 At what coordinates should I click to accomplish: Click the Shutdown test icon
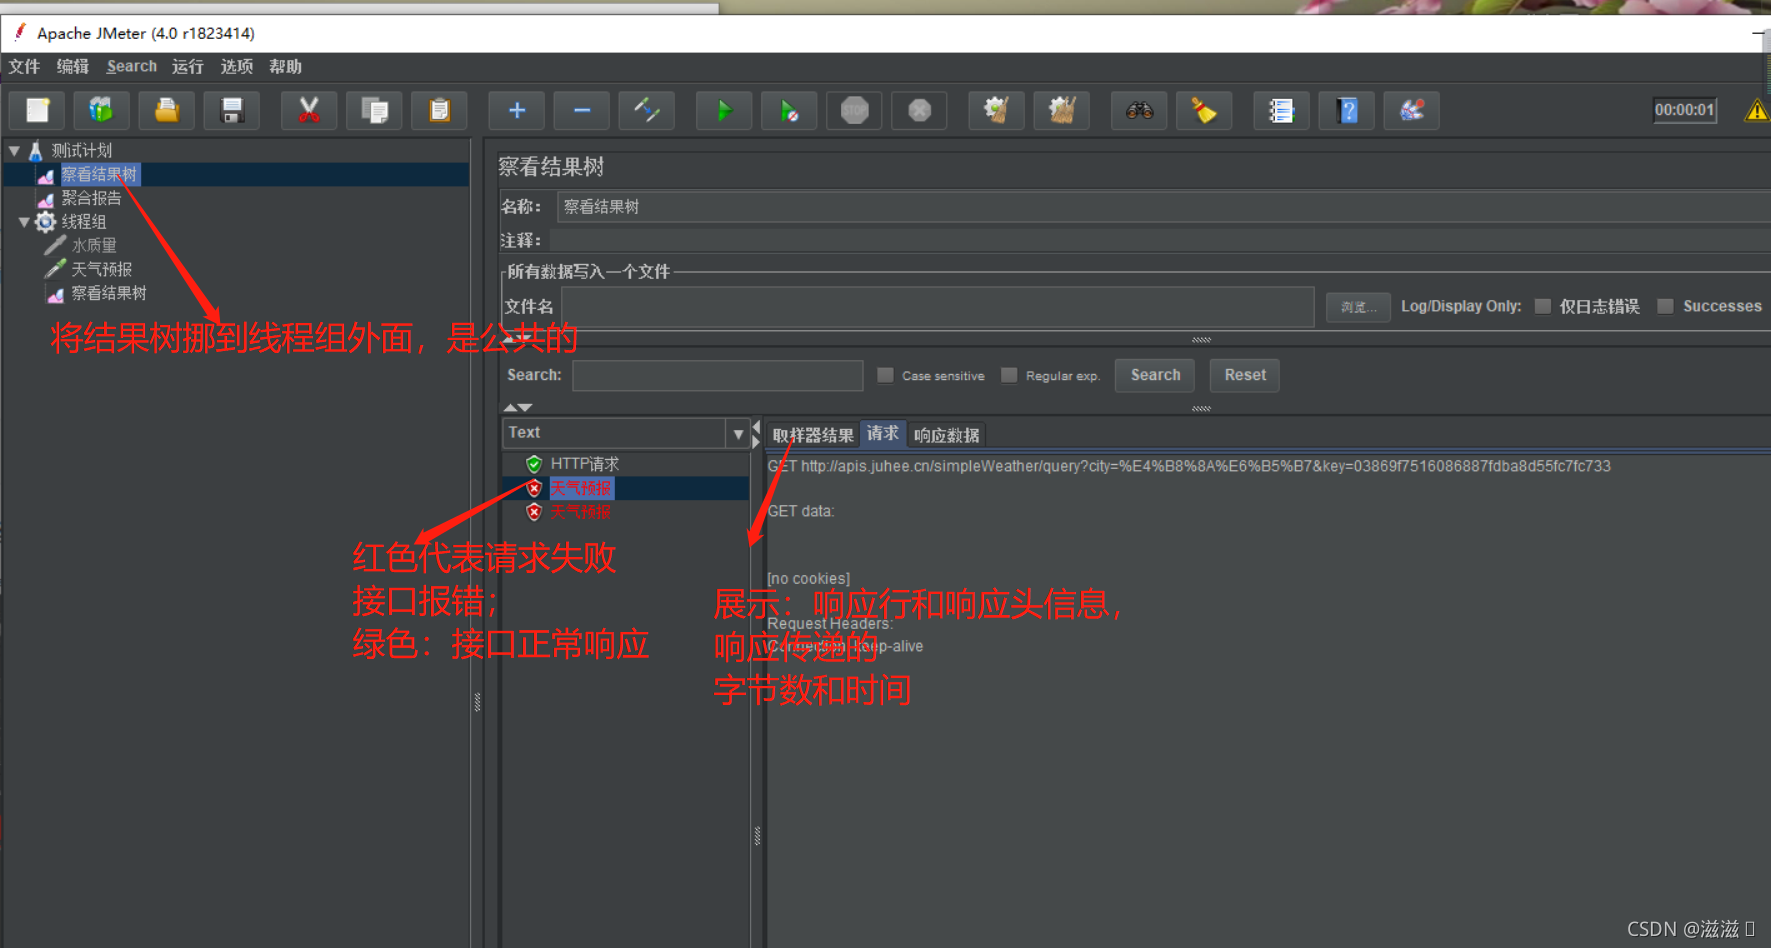(x=919, y=110)
